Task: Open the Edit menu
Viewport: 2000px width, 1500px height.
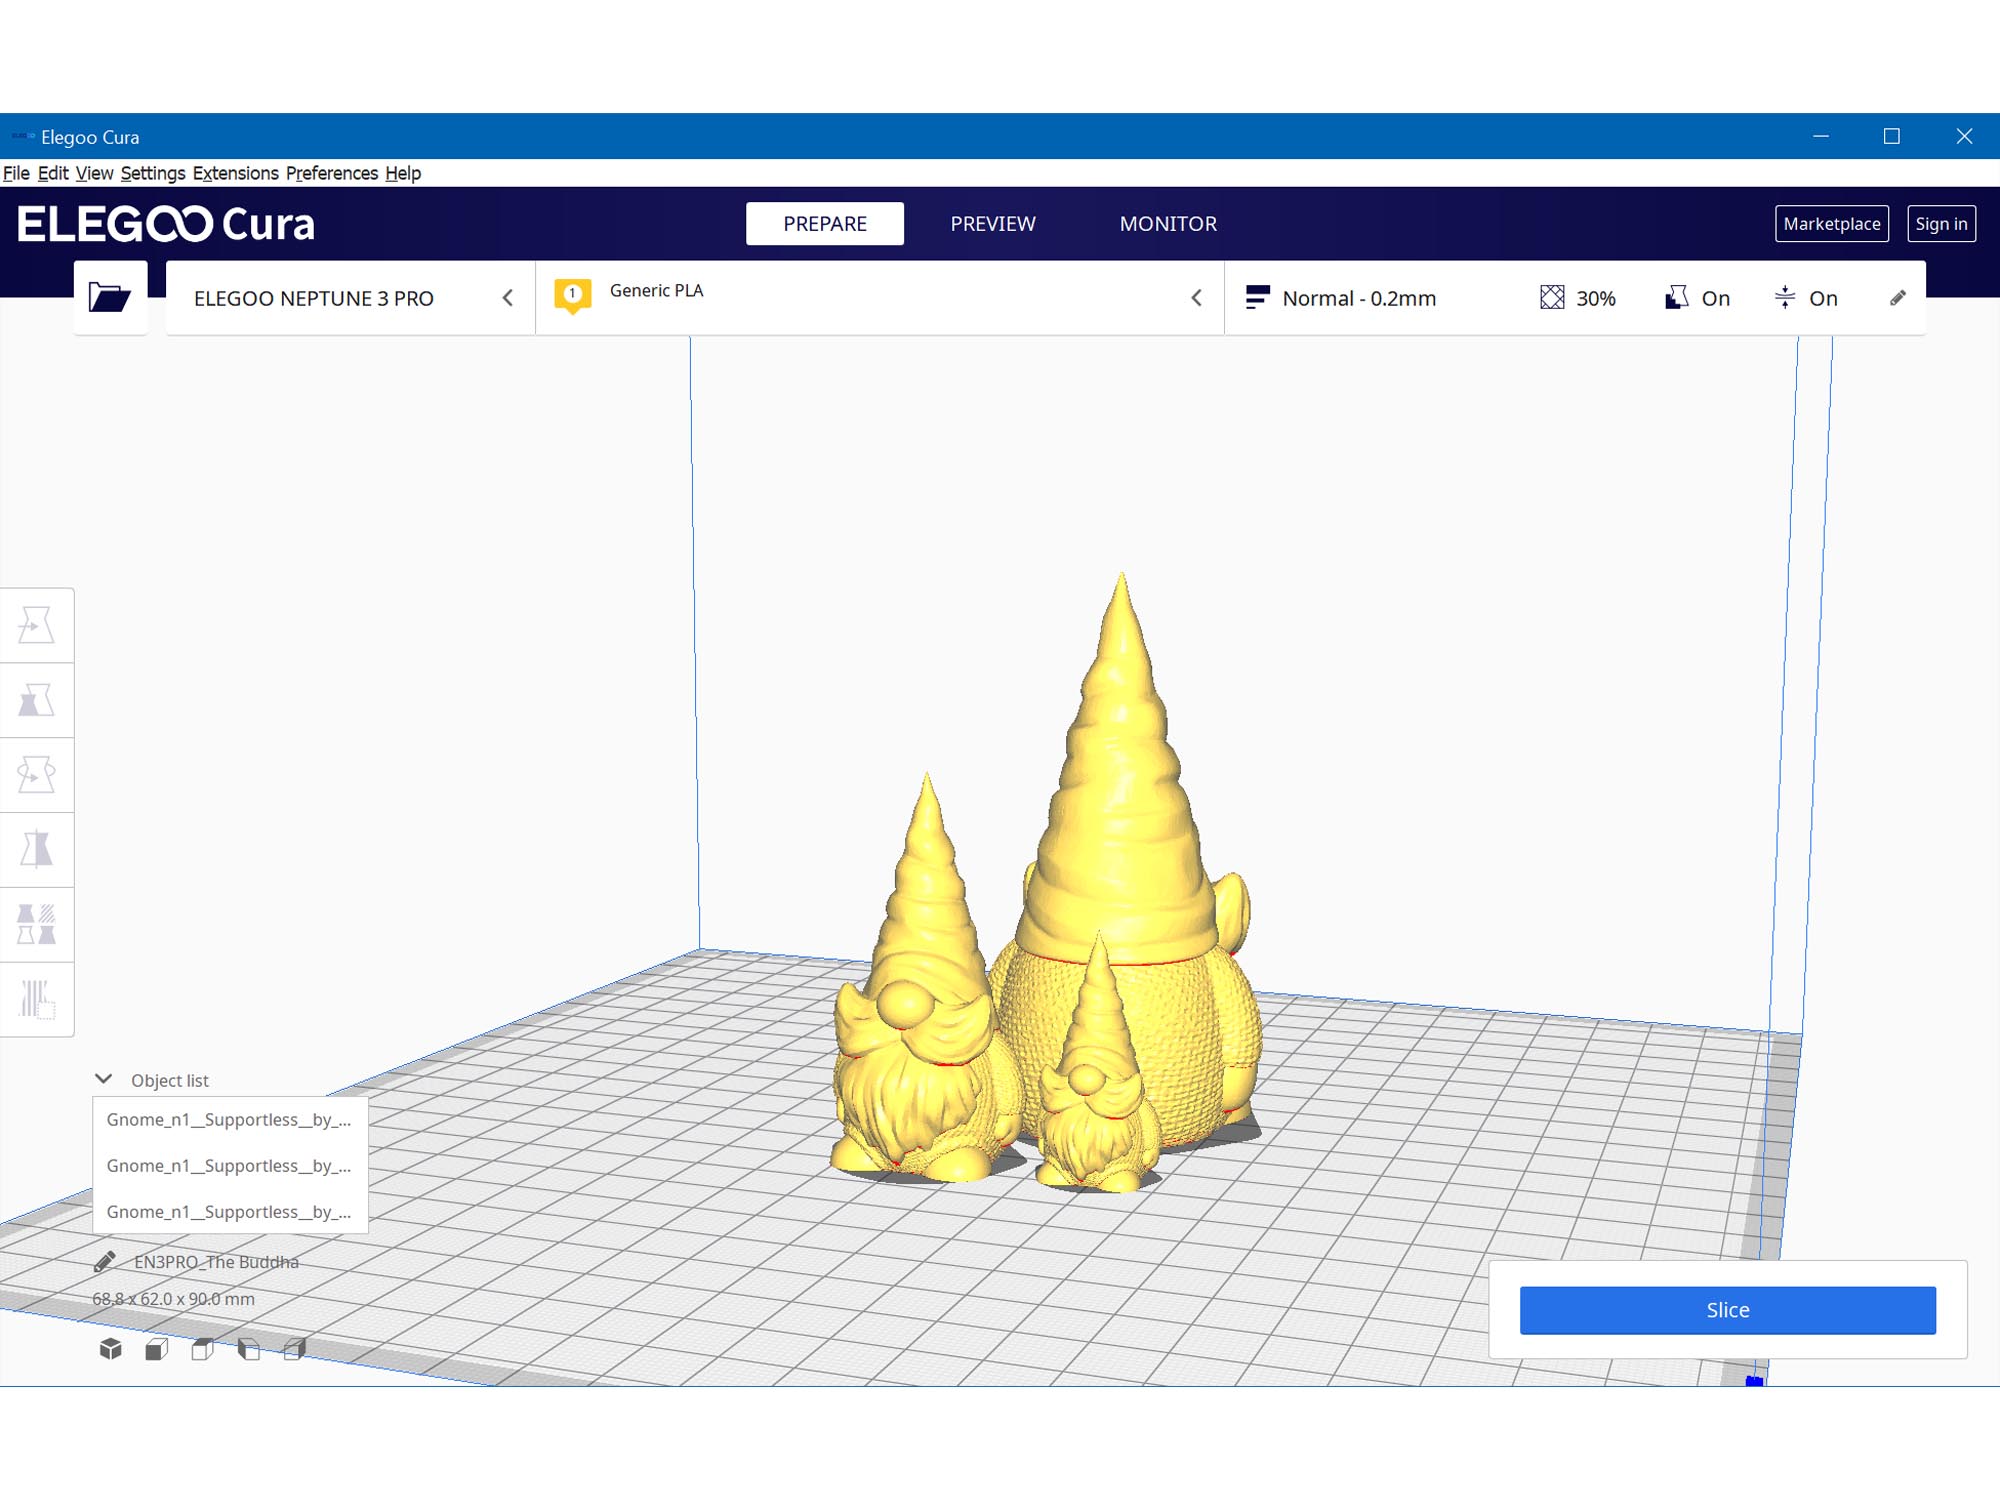Action: (x=53, y=173)
